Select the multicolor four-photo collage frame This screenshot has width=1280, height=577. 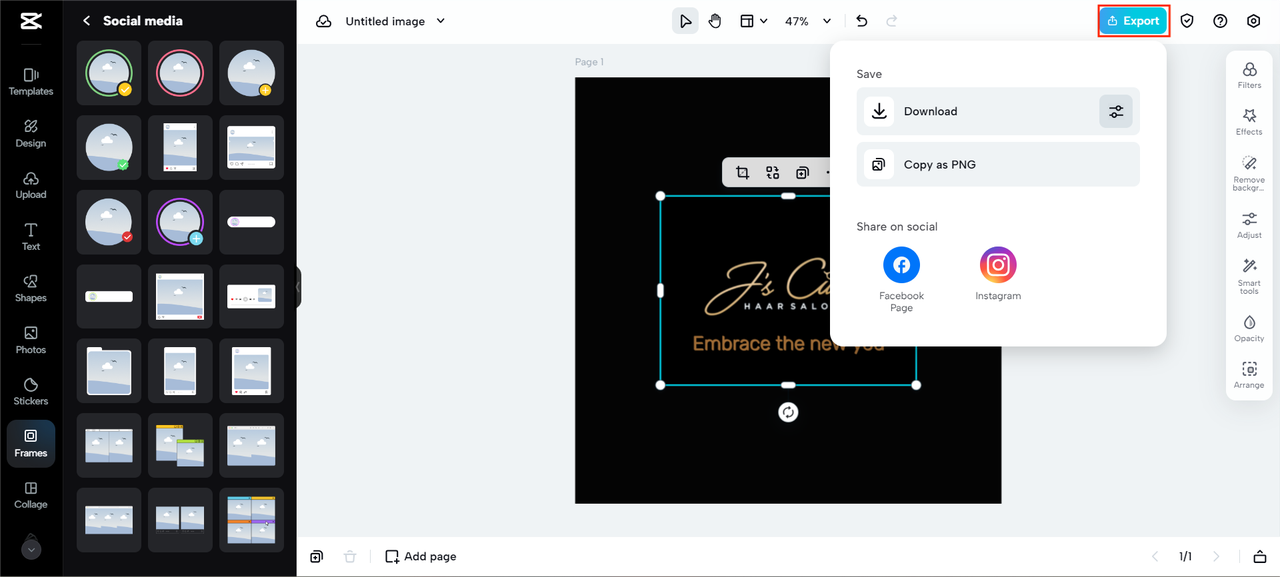[251, 520]
